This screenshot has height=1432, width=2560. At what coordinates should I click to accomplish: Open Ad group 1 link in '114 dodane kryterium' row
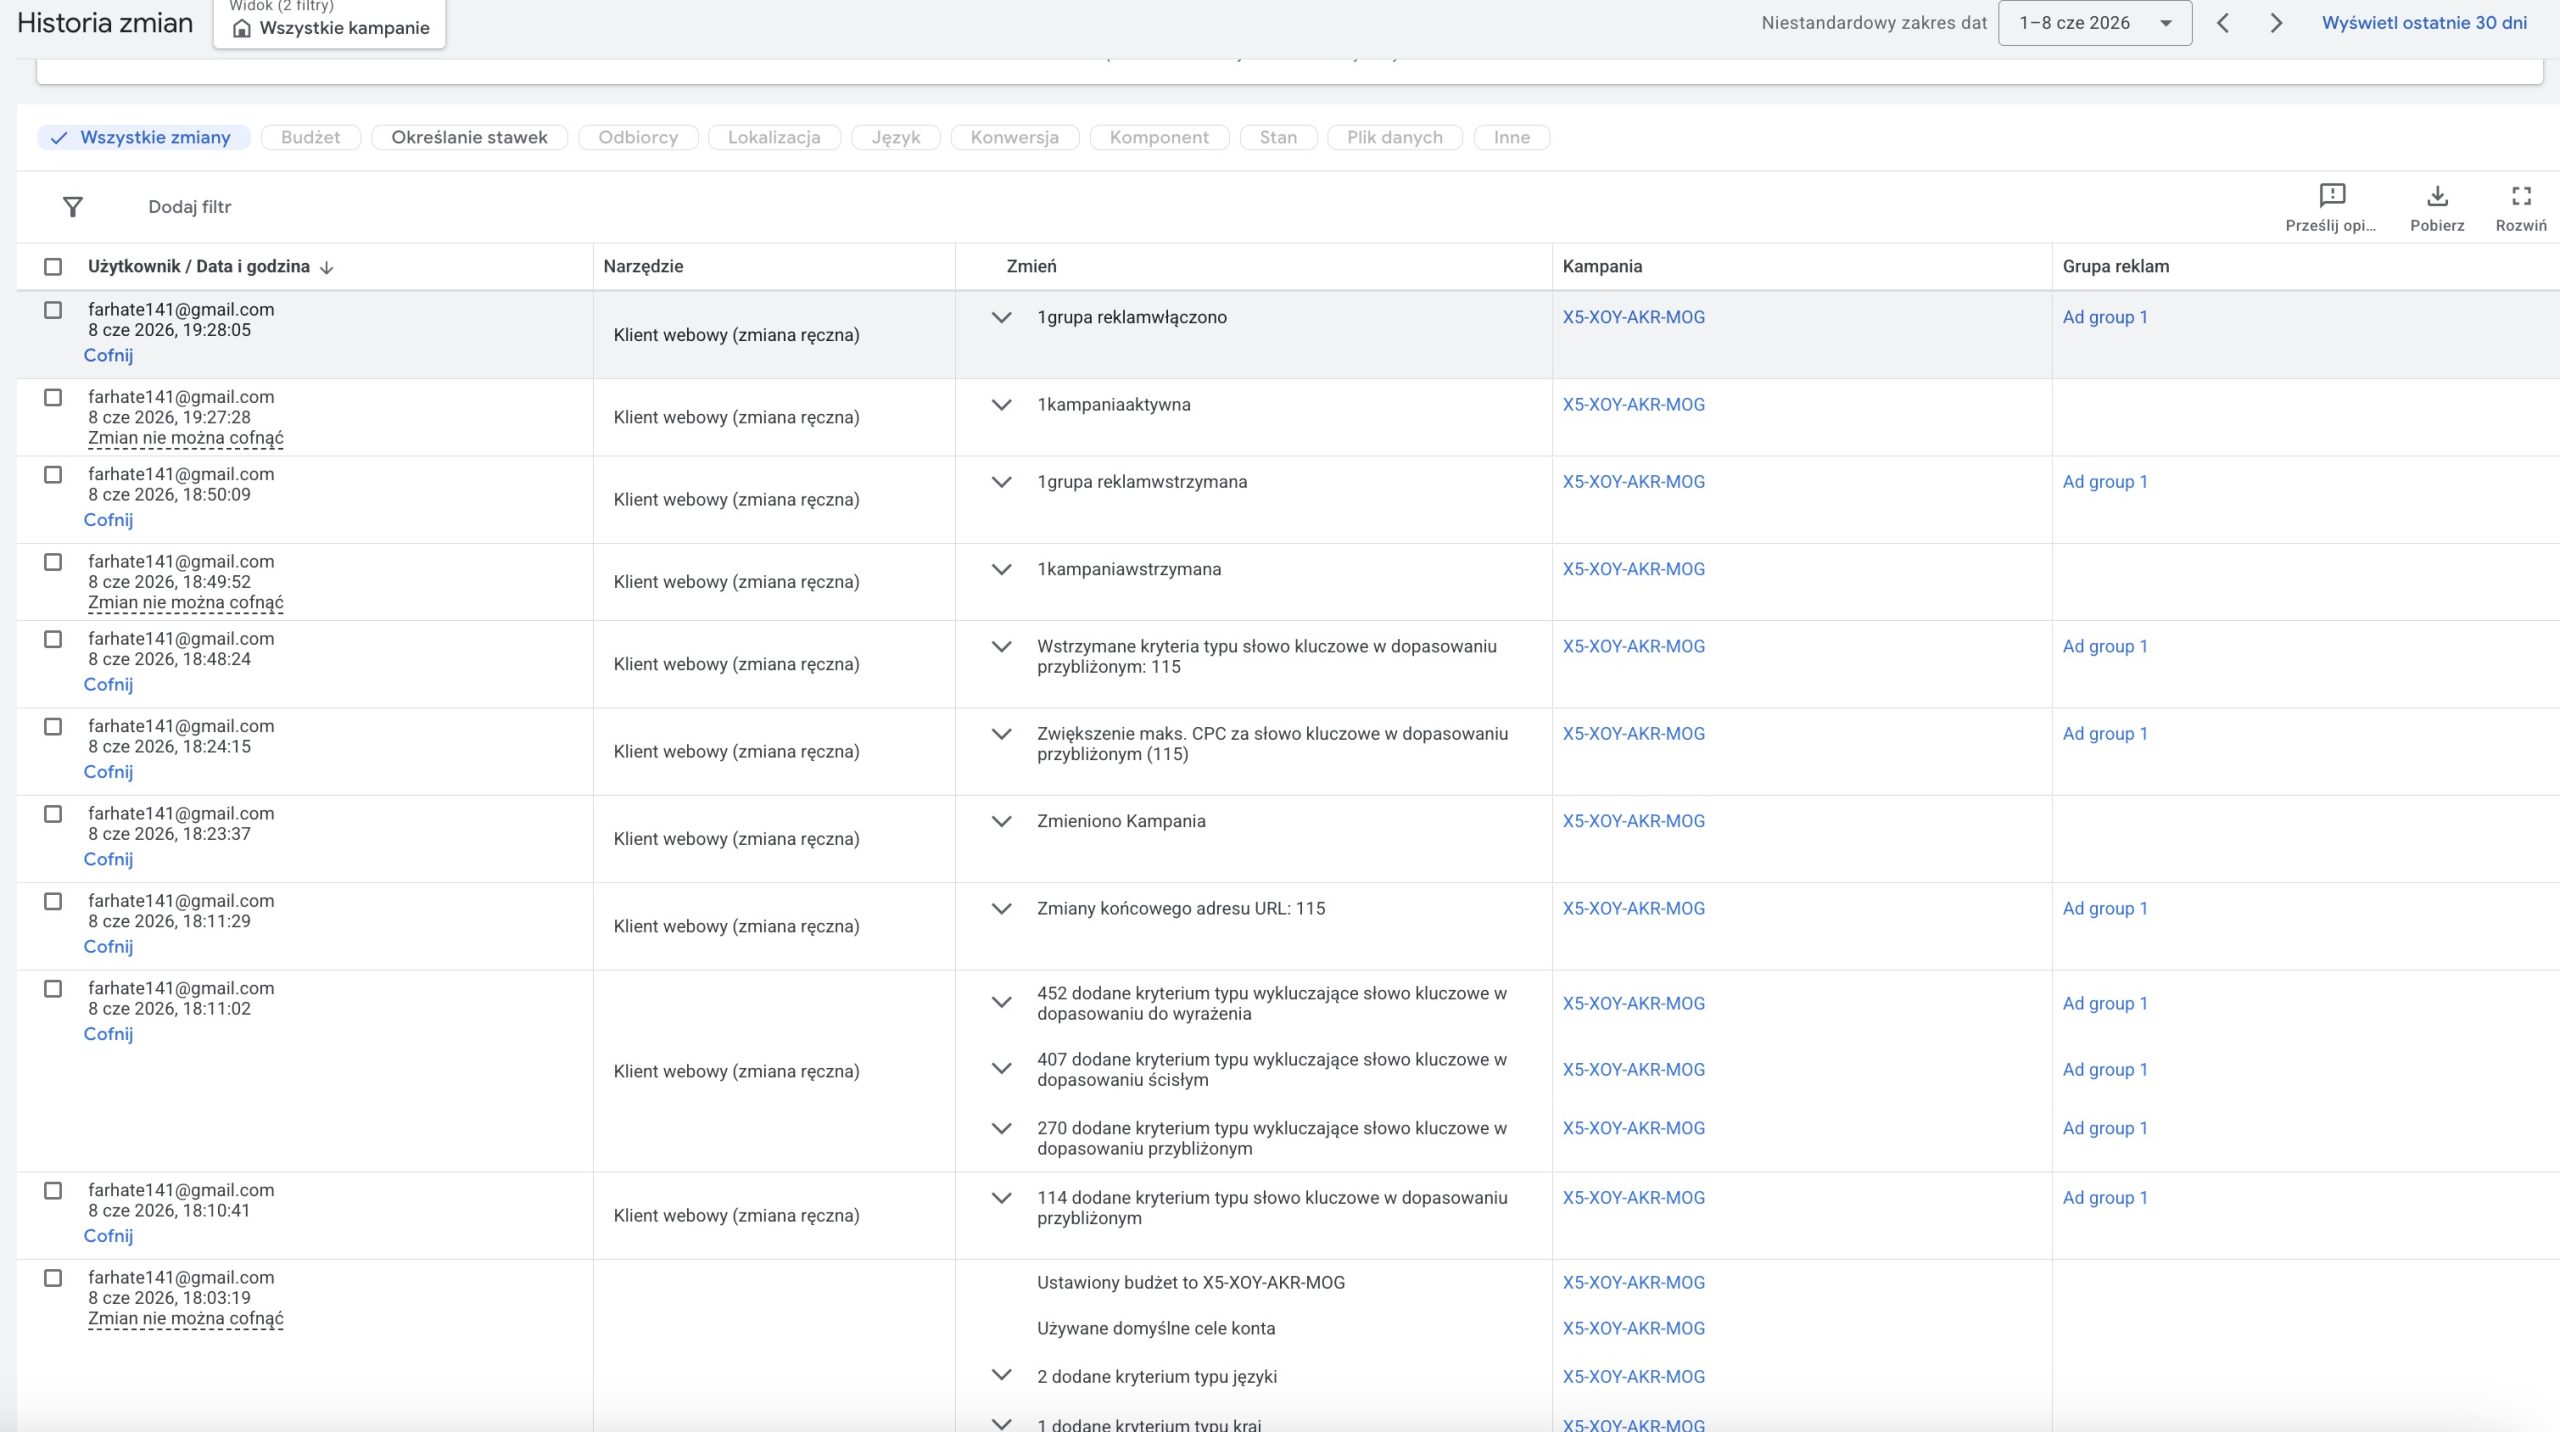[2105, 1198]
